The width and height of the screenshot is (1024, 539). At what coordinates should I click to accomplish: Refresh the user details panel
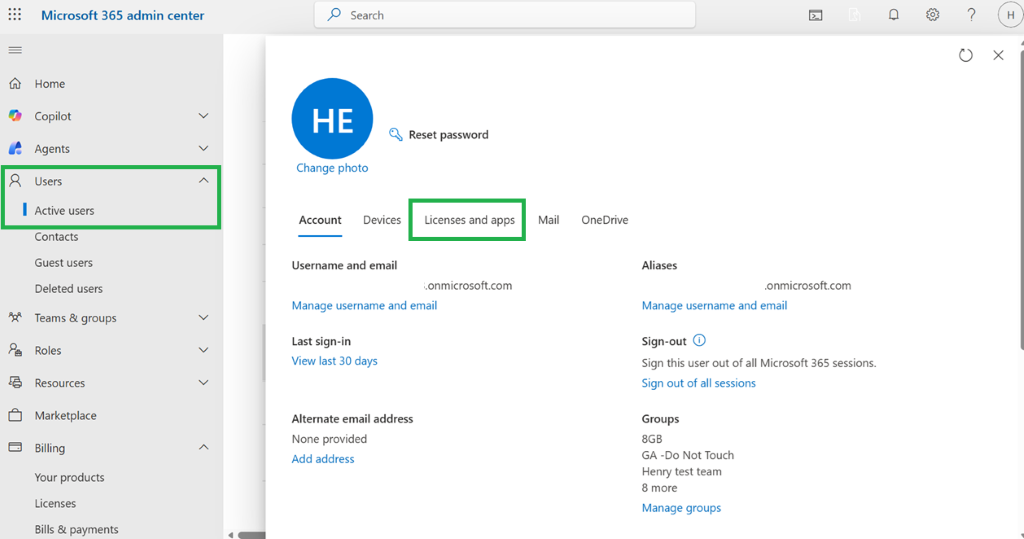(965, 56)
